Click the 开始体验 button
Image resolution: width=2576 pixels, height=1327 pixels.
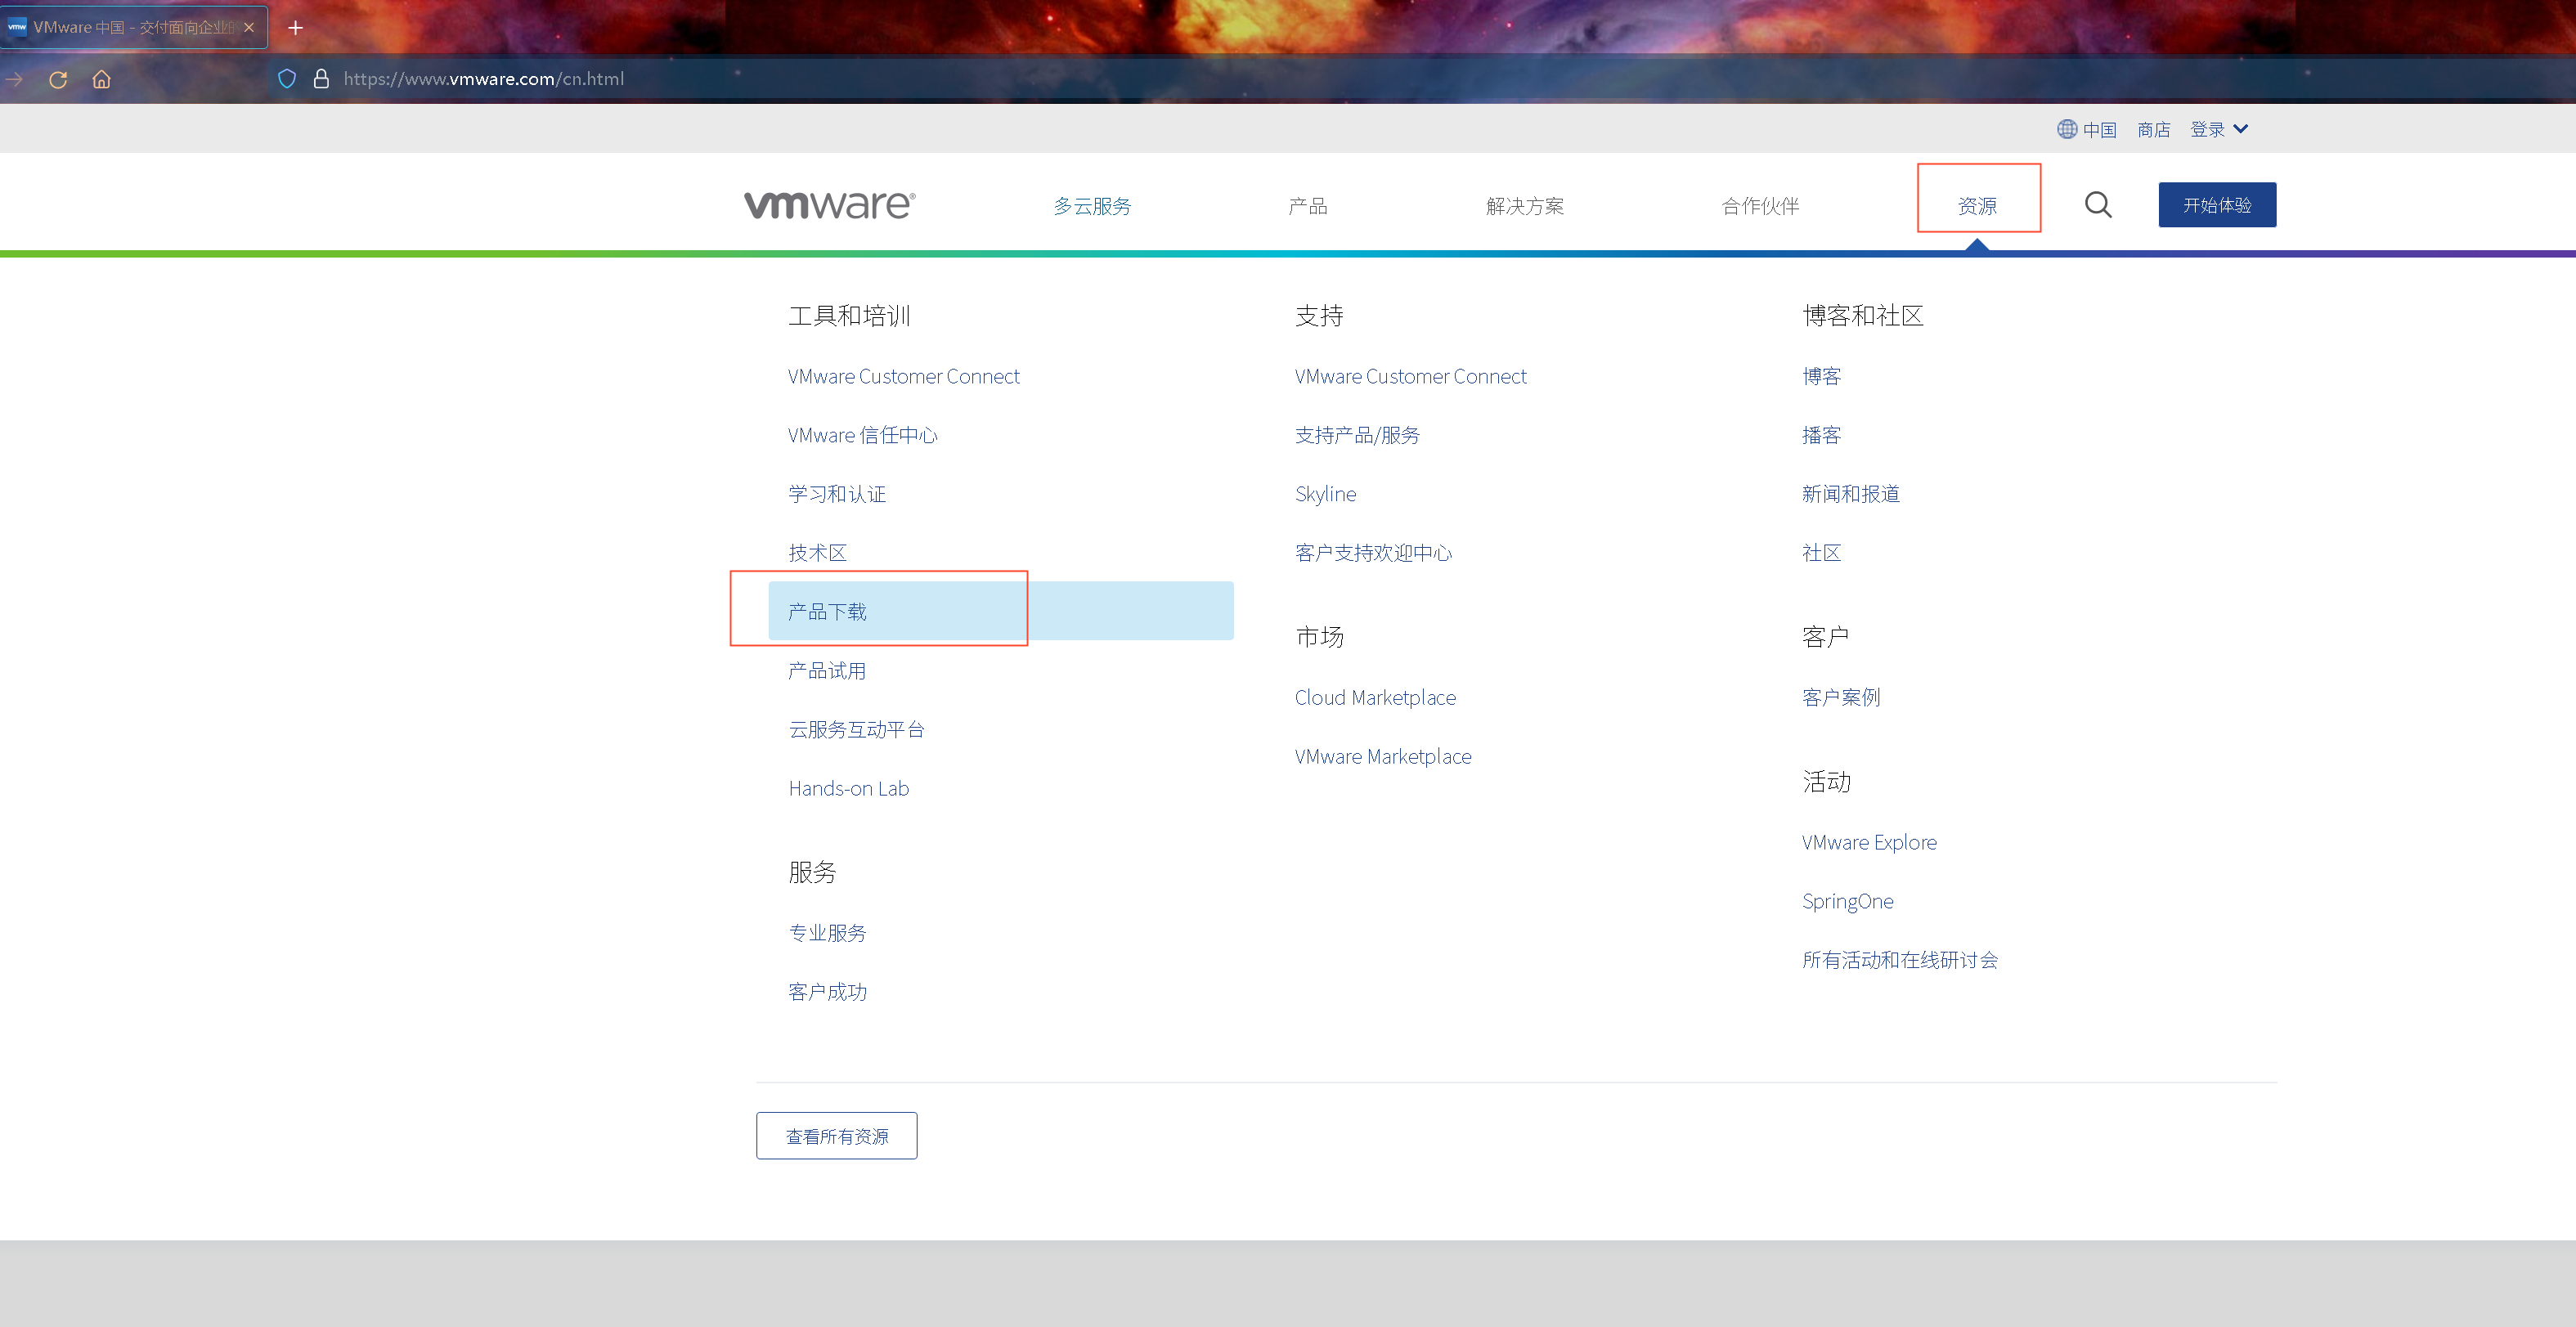pyautogui.click(x=2216, y=205)
